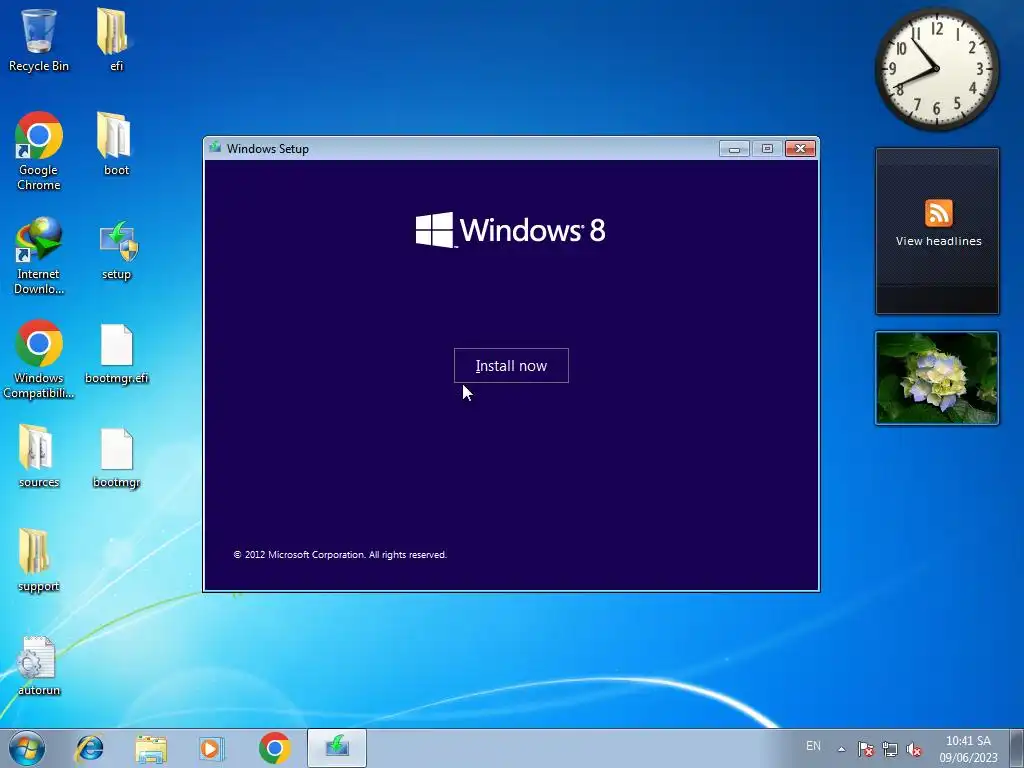Screen dimensions: 1024x768
Task: Select Internet Download Manager desktop shortcut
Action: point(39,255)
